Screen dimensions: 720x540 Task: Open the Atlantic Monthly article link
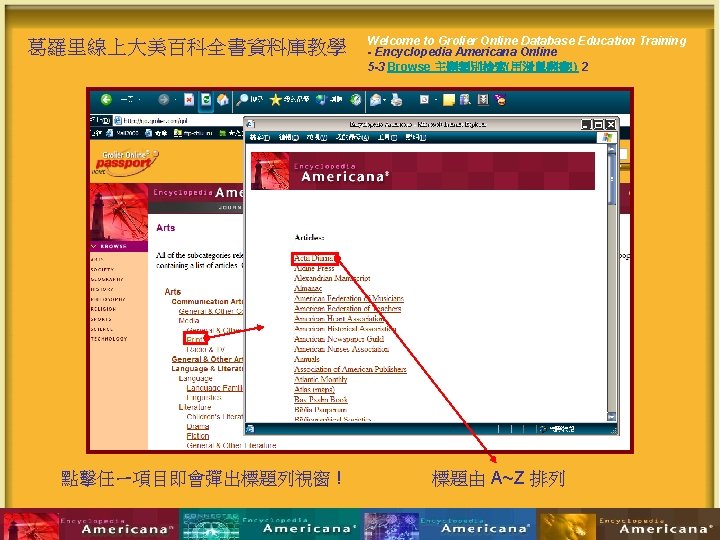(x=321, y=379)
